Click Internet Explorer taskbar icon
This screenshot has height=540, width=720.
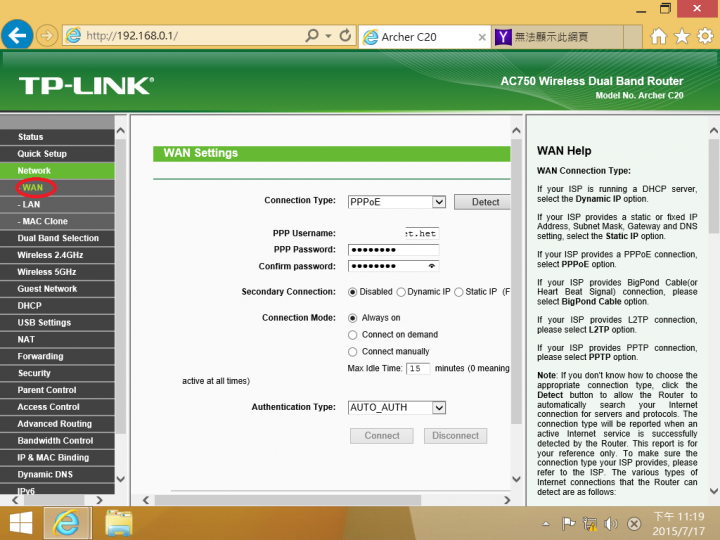tap(68, 523)
